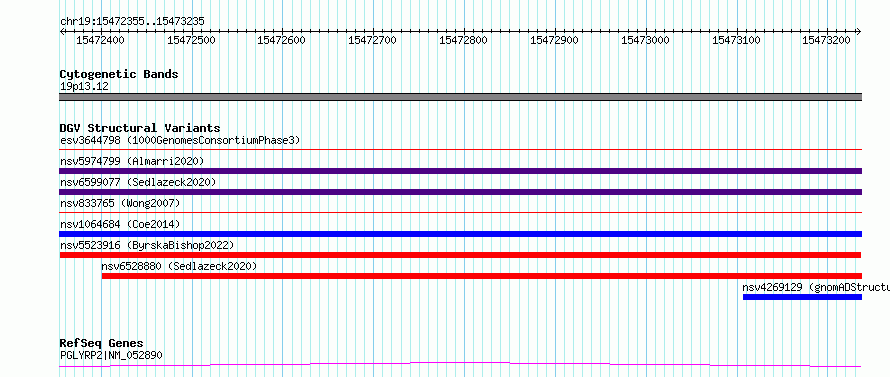The image size is (890, 377).
Task: Click ruler position 15473100
Action: click(x=736, y=40)
